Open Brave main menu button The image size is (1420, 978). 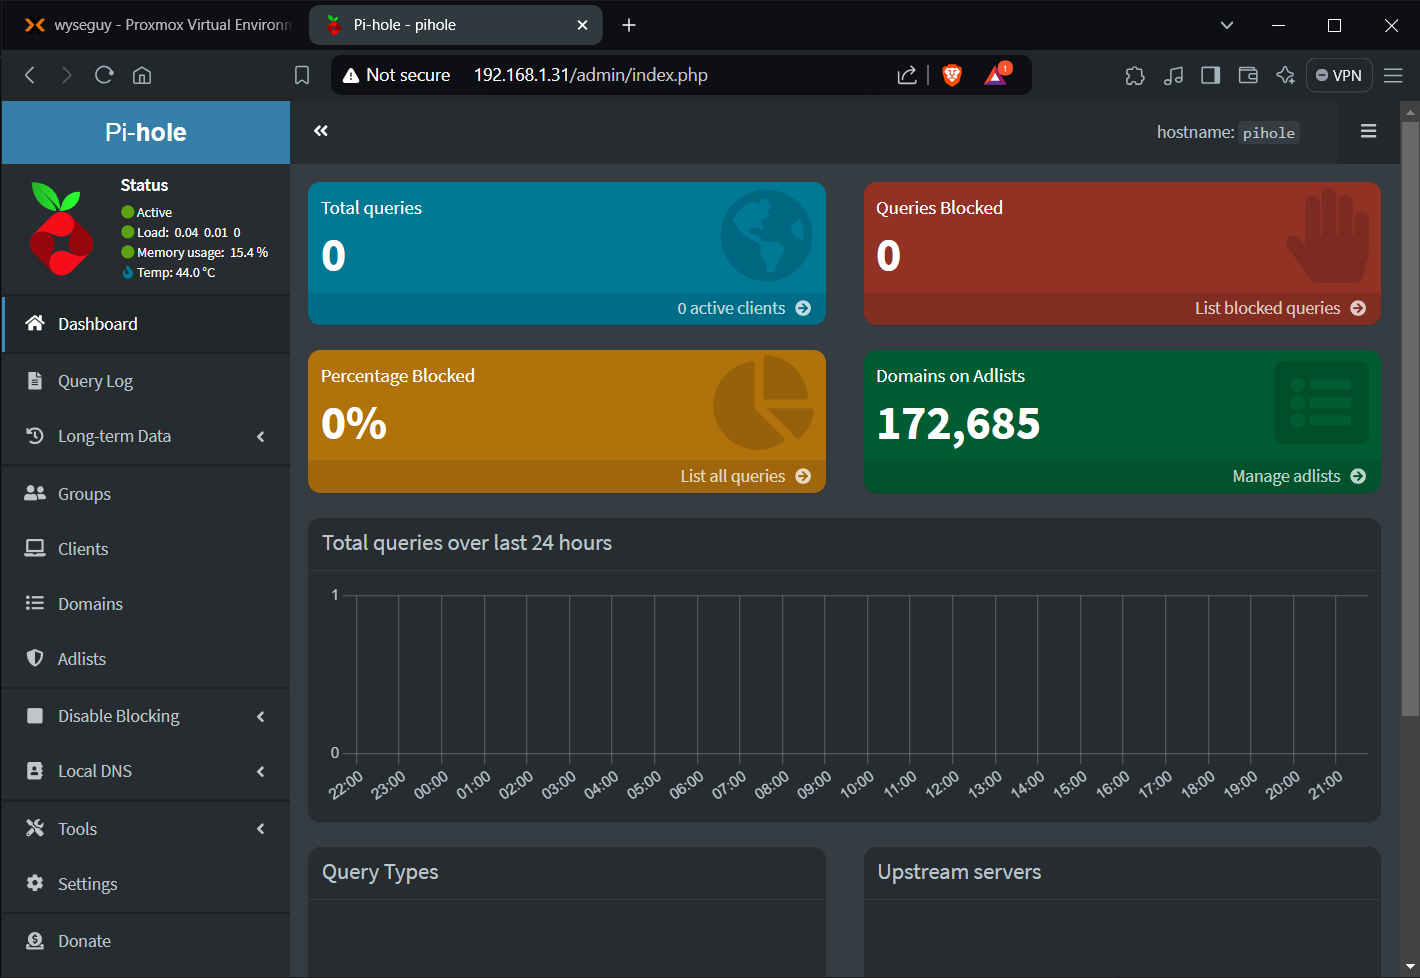(x=1393, y=75)
